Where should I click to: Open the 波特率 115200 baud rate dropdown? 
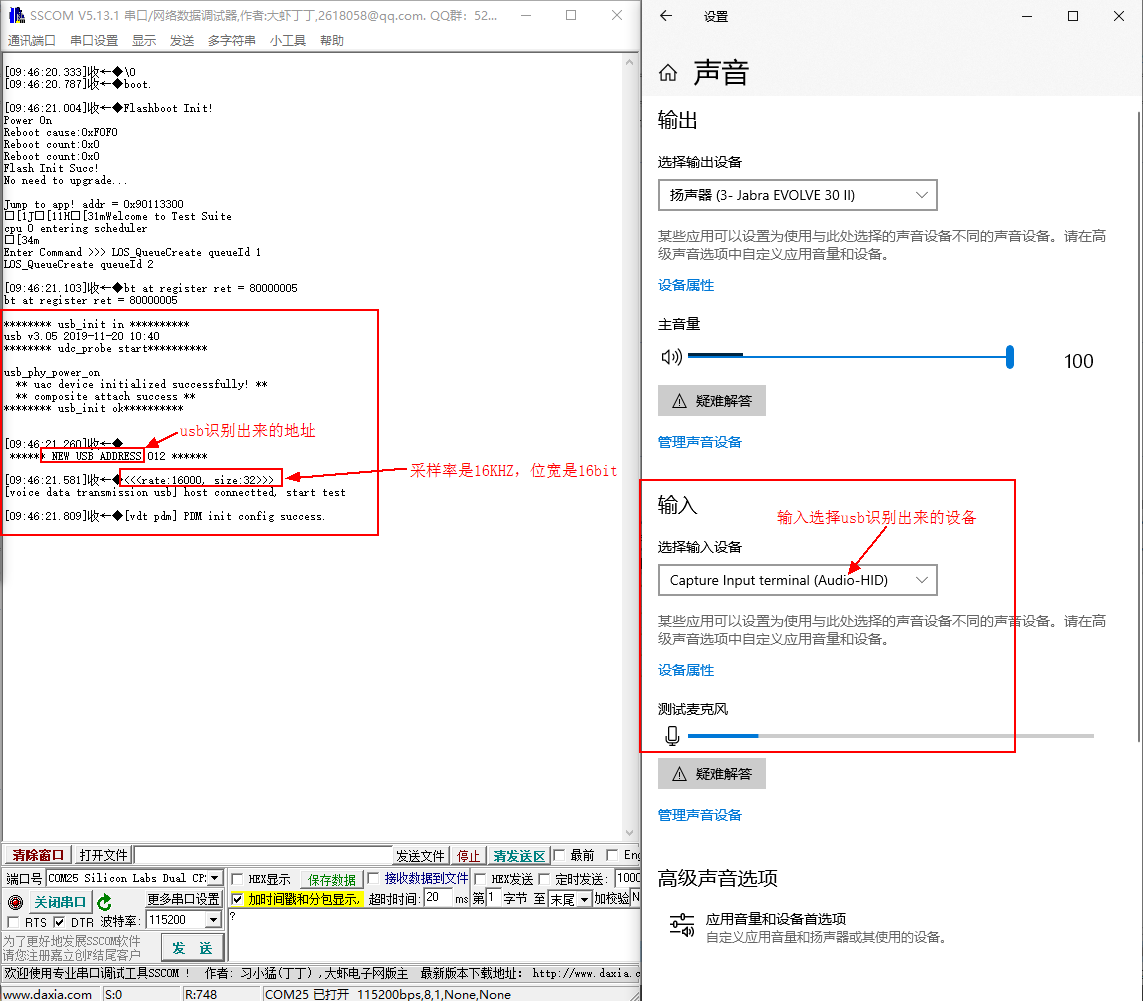click(x=212, y=920)
